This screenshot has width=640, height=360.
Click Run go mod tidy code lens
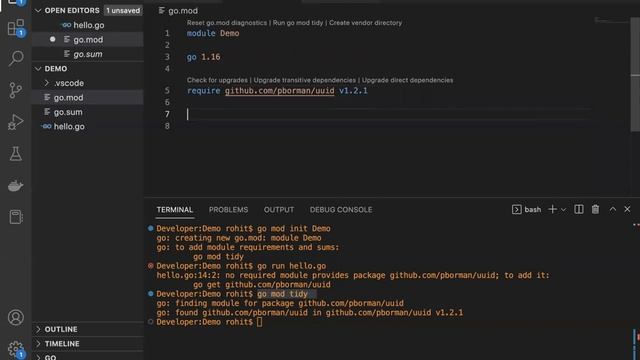(298, 23)
